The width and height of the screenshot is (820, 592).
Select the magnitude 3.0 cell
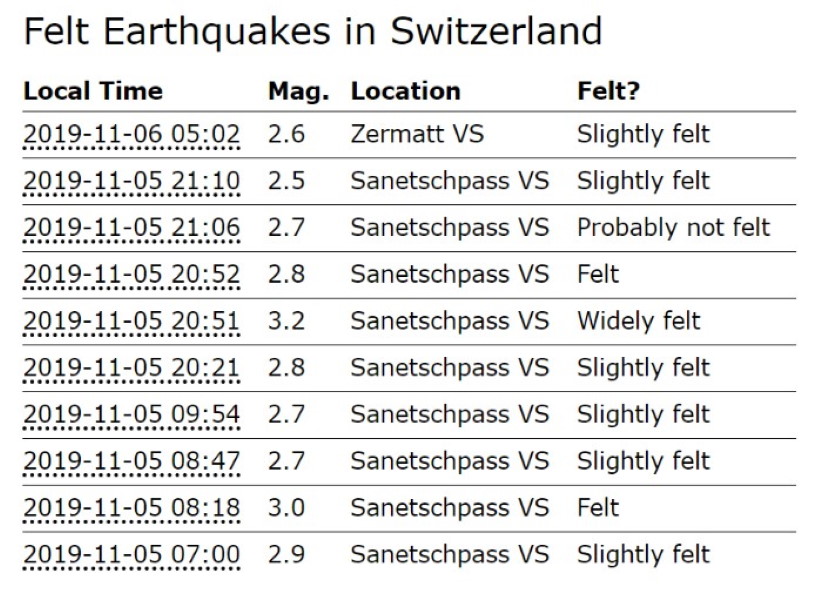tap(286, 508)
